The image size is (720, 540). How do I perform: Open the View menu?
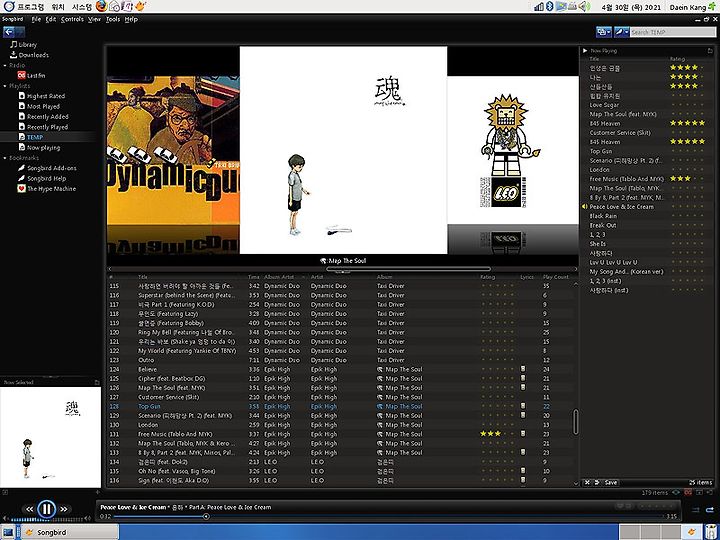point(94,19)
